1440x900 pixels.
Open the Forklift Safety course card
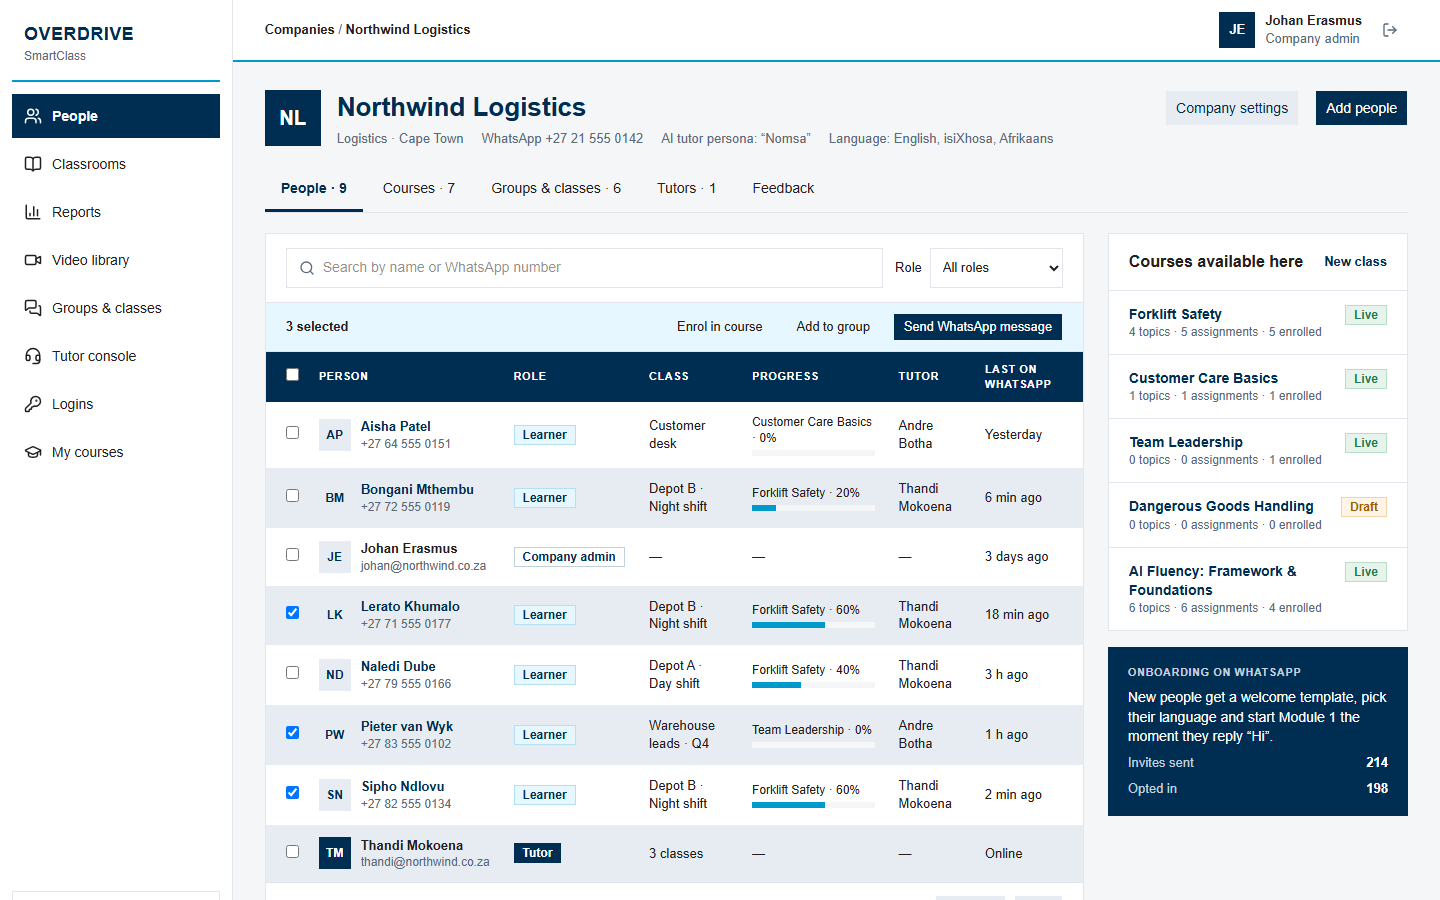tap(1258, 322)
